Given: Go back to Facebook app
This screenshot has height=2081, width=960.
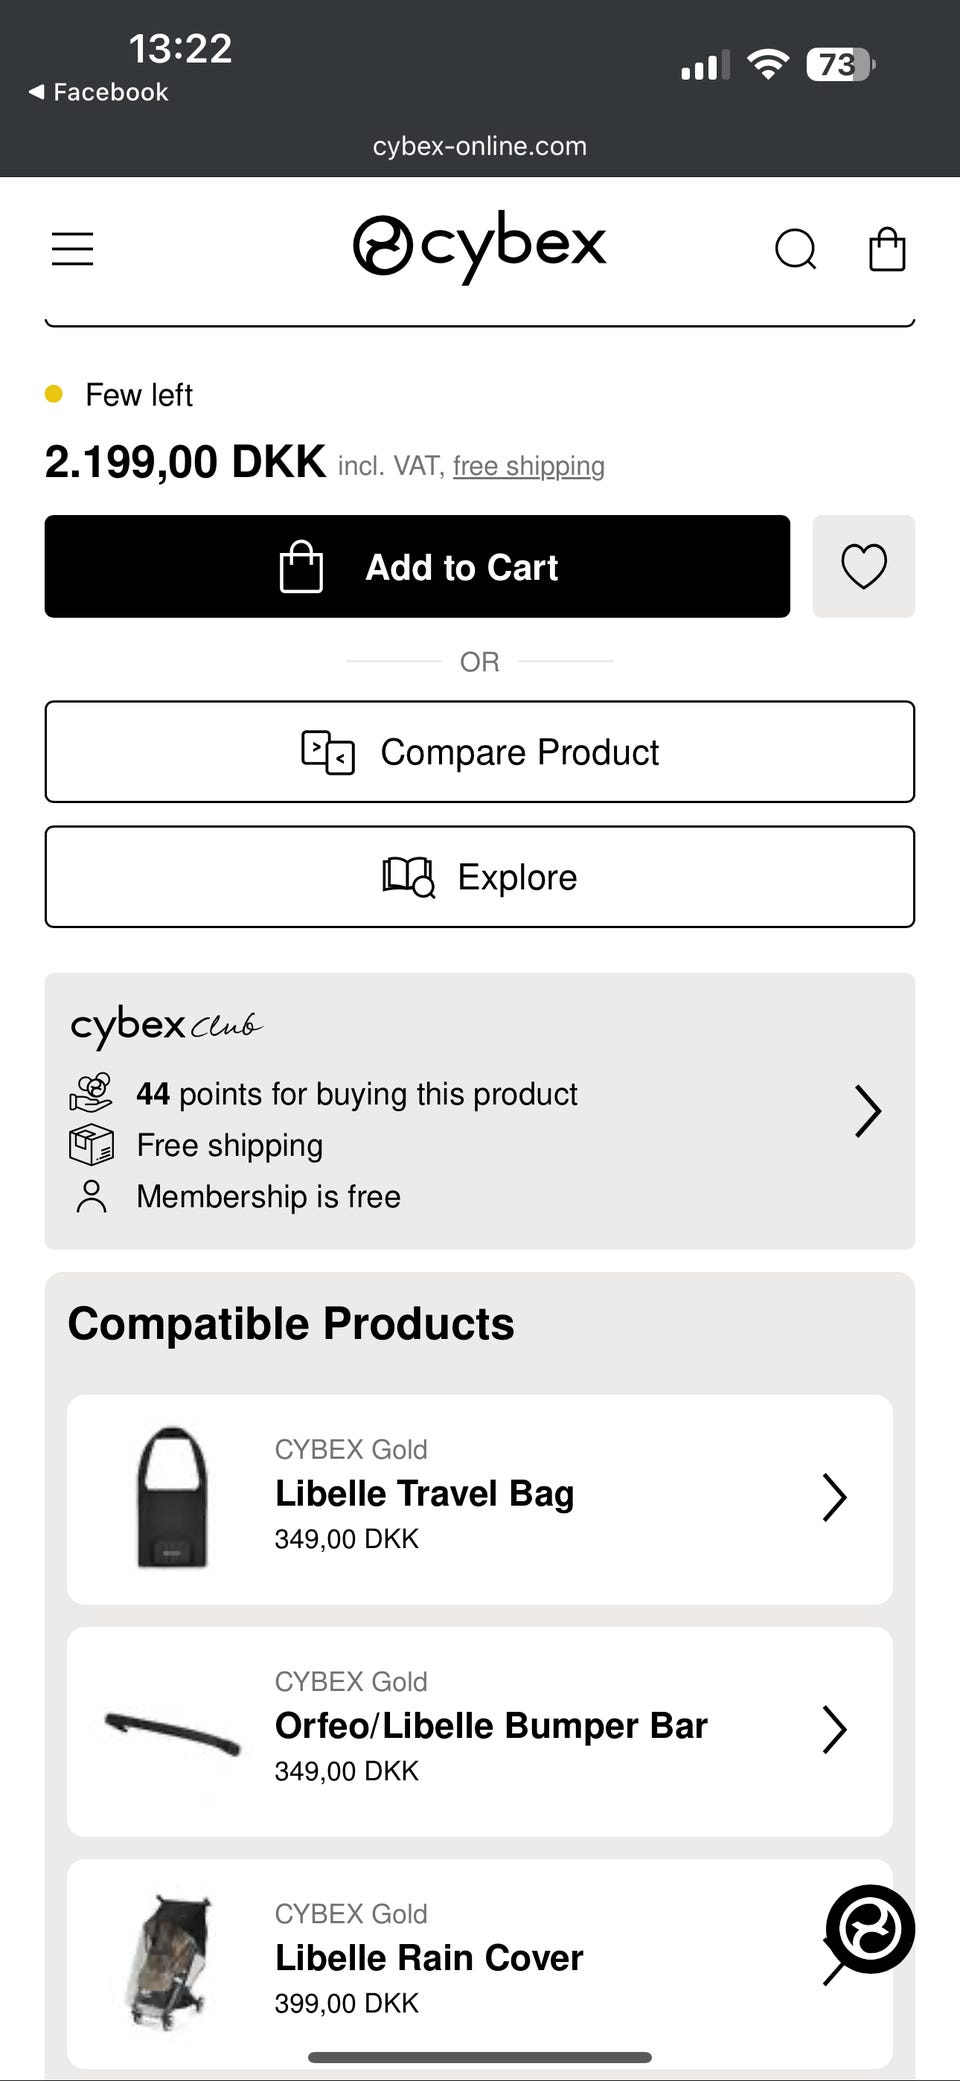Looking at the screenshot, I should (98, 92).
